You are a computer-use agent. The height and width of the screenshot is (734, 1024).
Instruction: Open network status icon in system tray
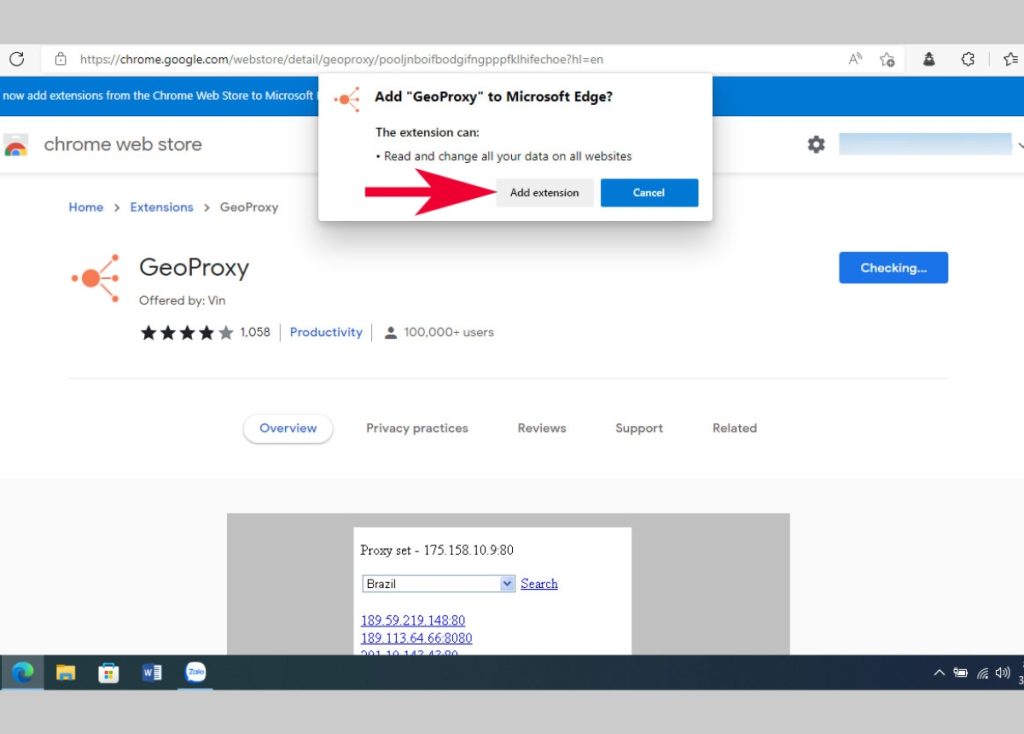tap(982, 673)
